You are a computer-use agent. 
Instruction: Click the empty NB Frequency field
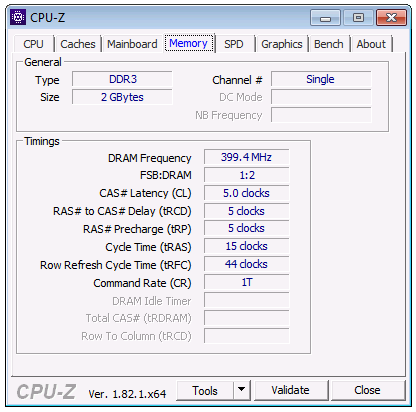pos(321,115)
